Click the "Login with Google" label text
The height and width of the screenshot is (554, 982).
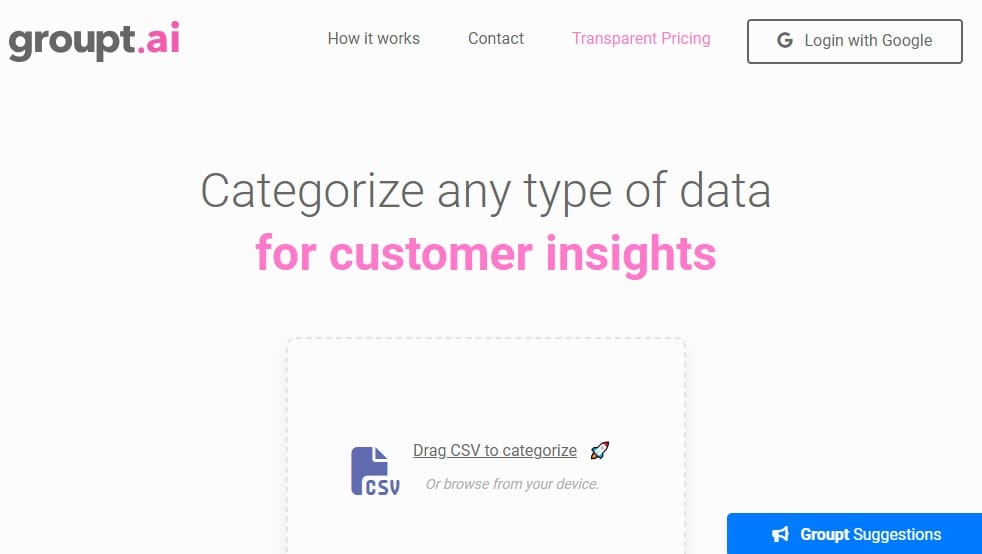(x=868, y=41)
